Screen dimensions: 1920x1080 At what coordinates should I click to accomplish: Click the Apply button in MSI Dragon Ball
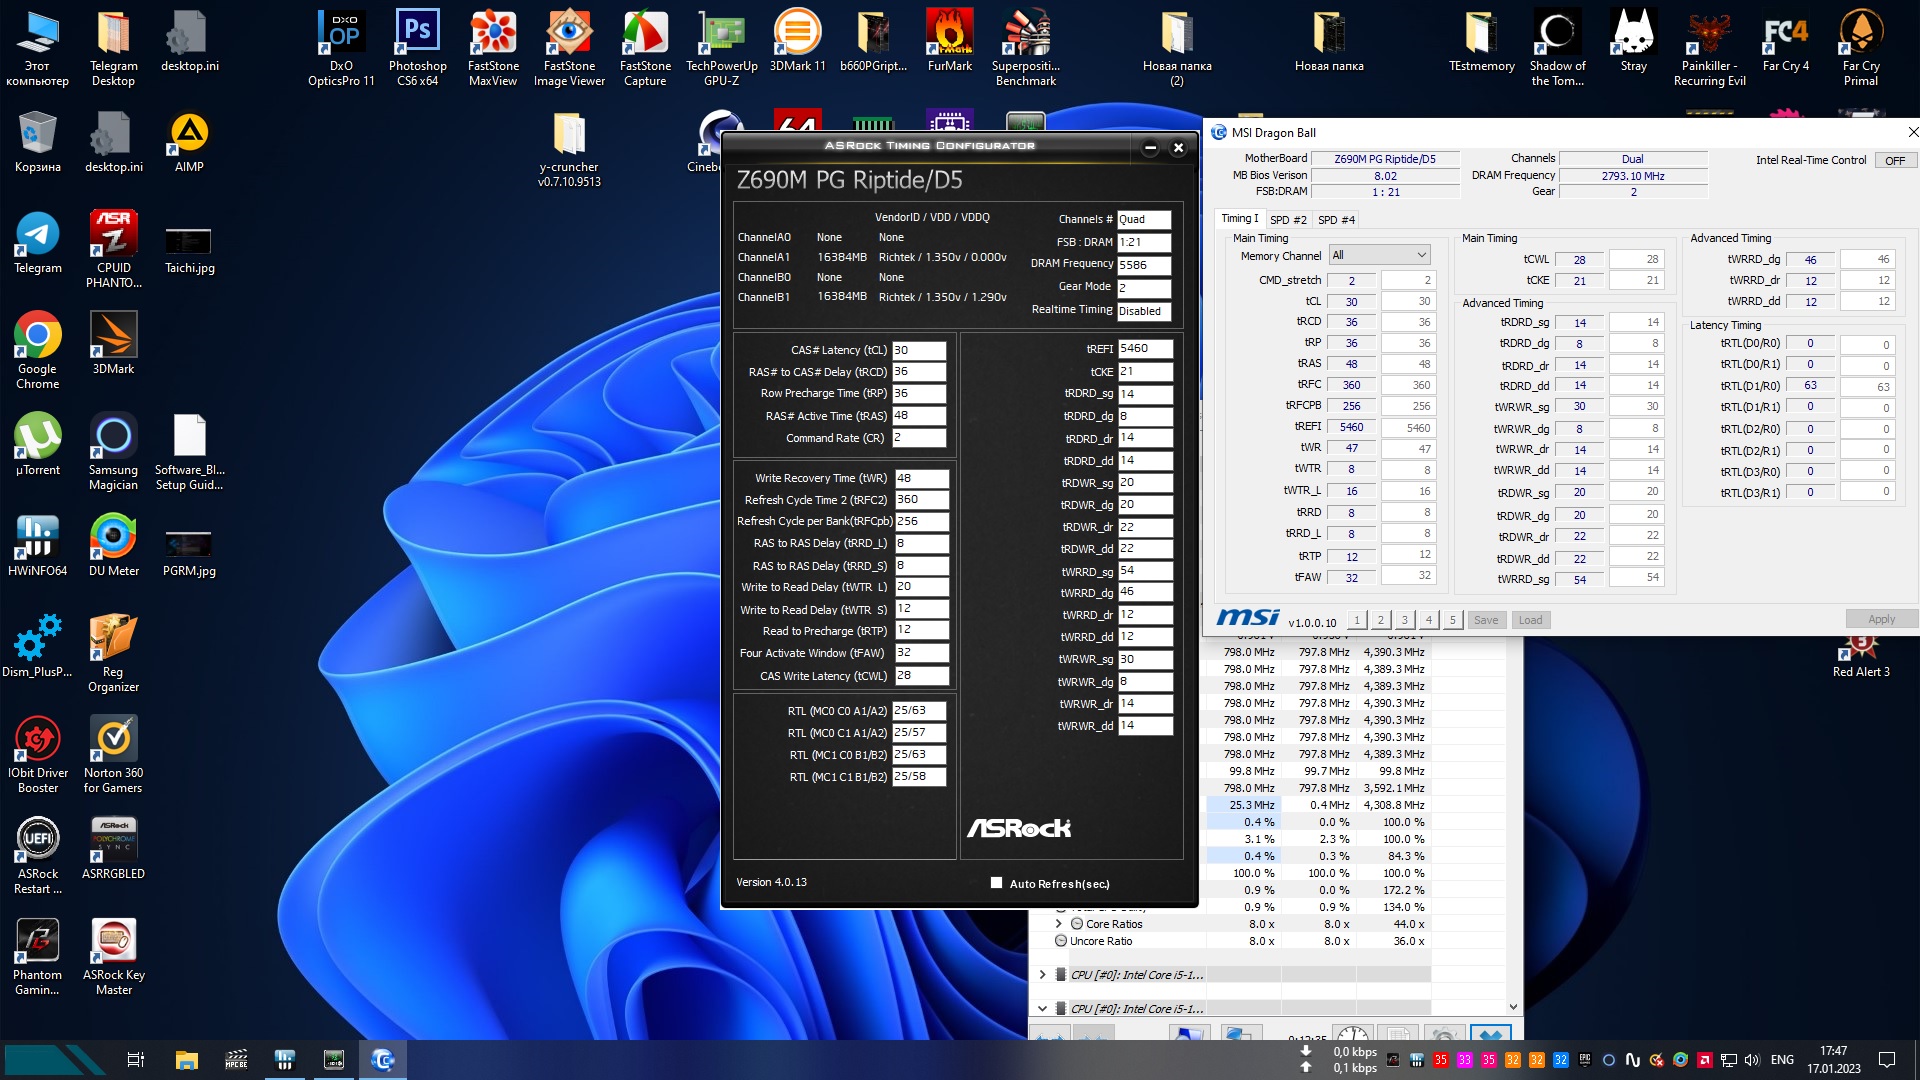(1881, 619)
